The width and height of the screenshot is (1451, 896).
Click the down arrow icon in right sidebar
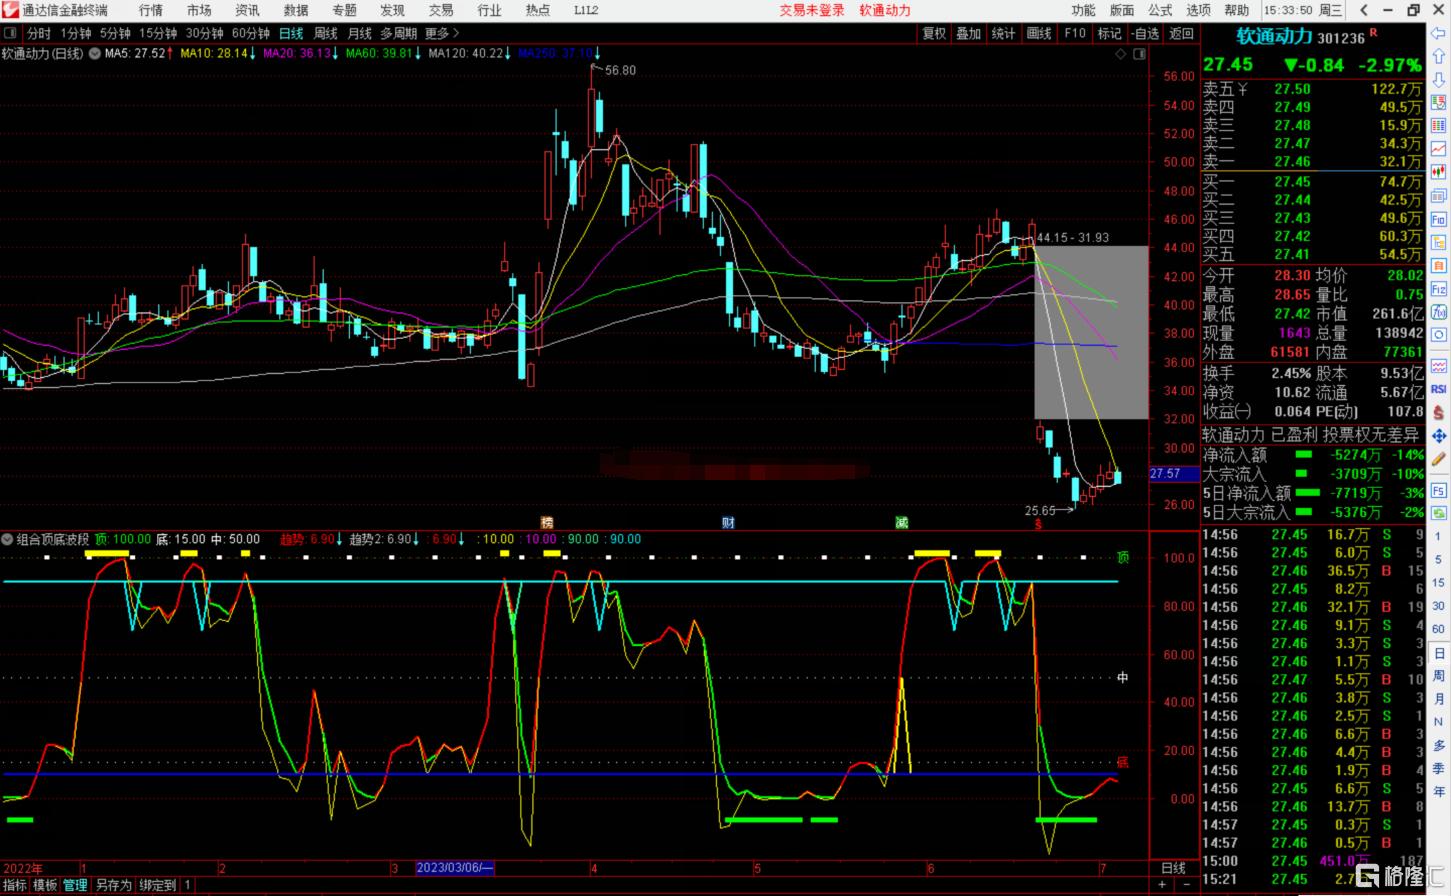1439,79
